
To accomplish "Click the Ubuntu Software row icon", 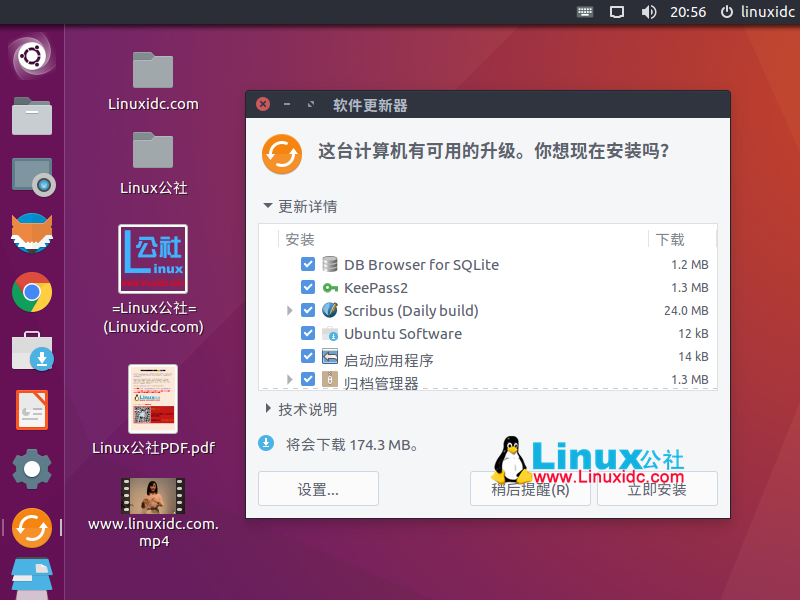I will click(x=330, y=334).
